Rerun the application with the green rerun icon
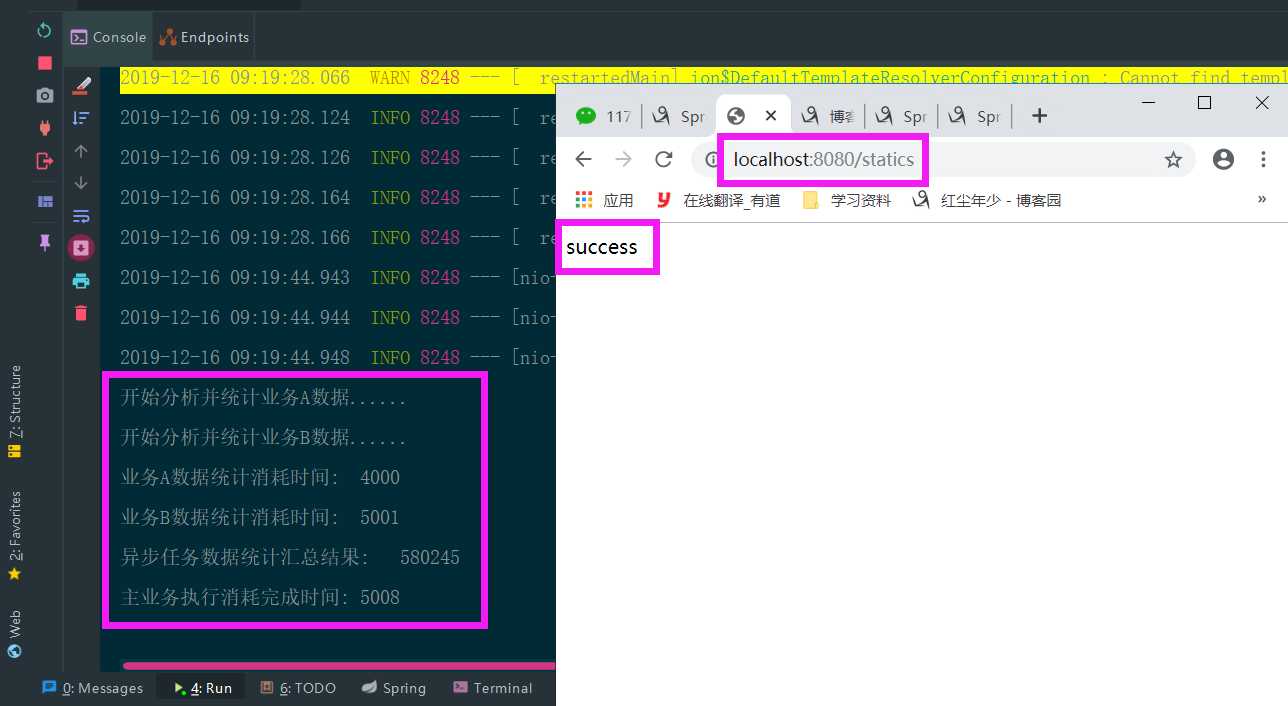The width and height of the screenshot is (1288, 706). 44,30
